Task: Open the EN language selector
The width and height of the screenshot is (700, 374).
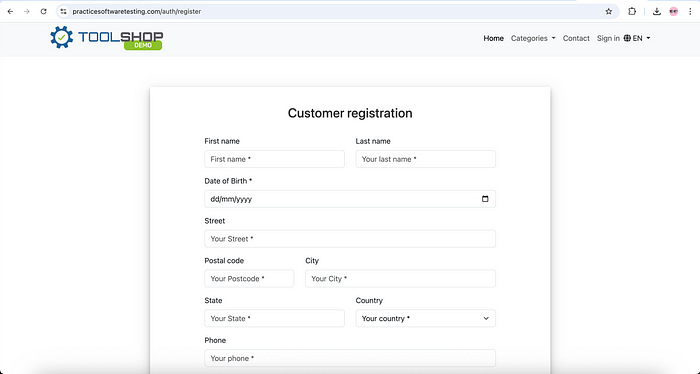Action: (637, 38)
